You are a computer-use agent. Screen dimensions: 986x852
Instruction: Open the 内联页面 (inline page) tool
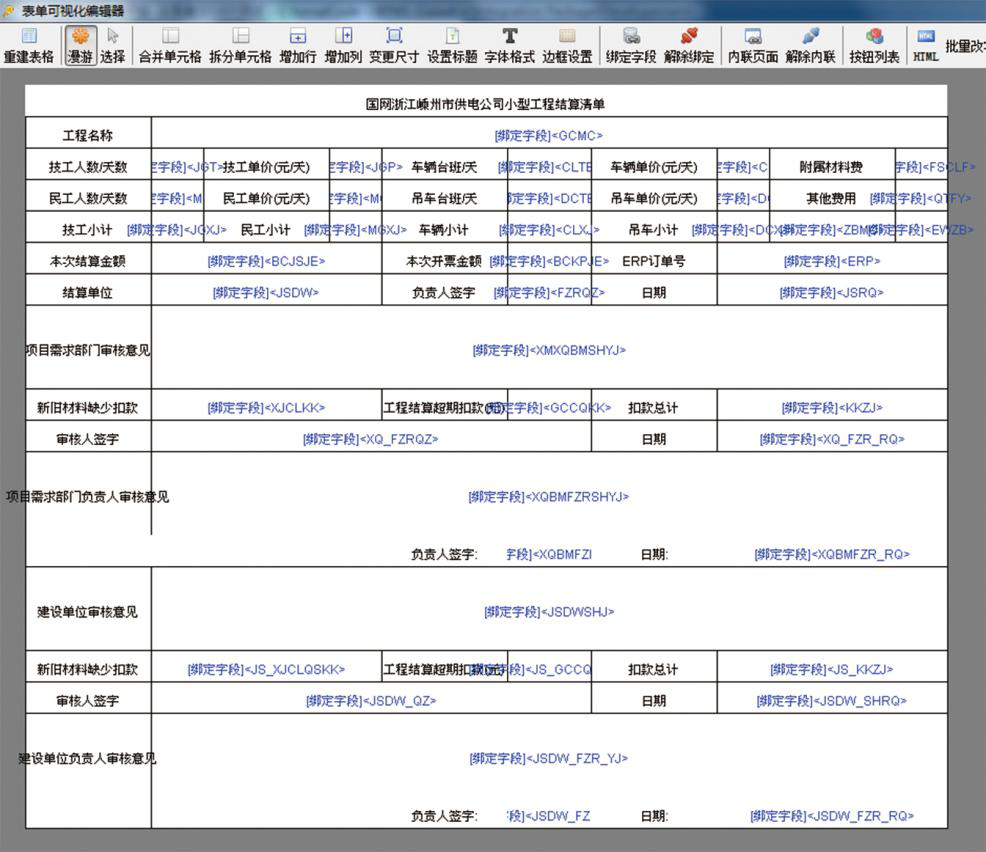point(753,46)
